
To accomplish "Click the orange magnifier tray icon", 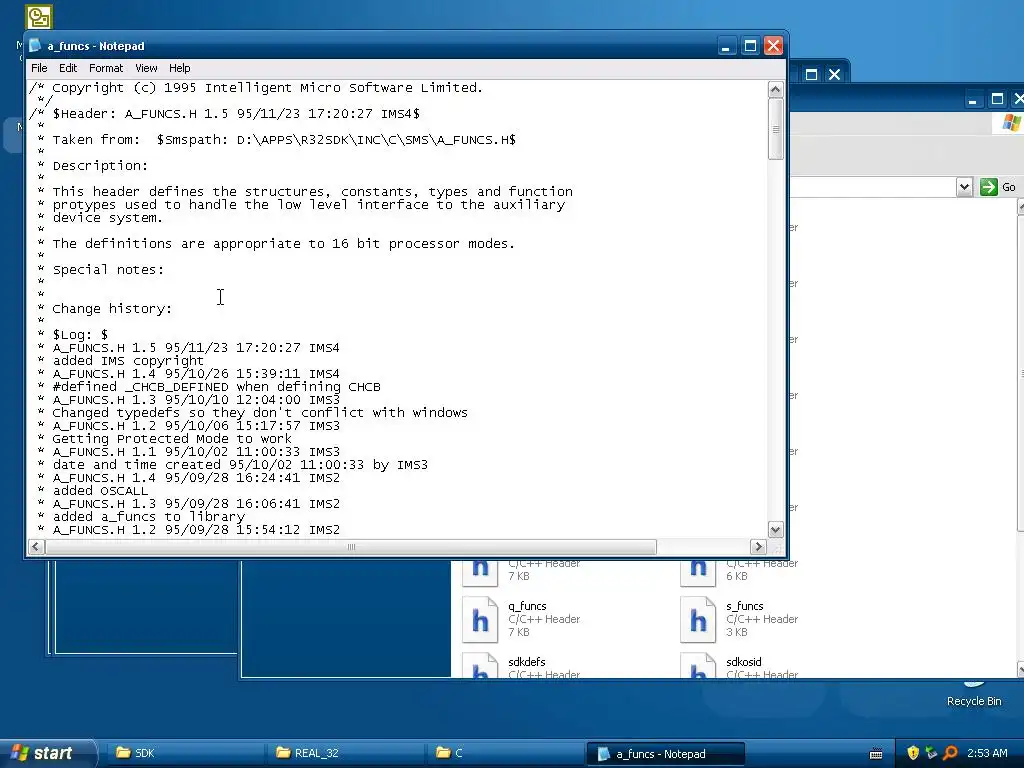I will [950, 753].
